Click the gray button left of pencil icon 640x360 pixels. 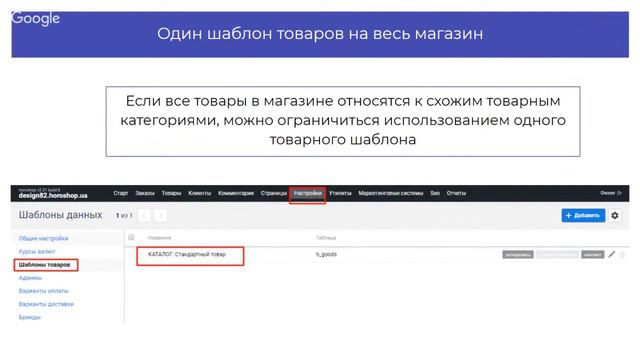pos(593,255)
